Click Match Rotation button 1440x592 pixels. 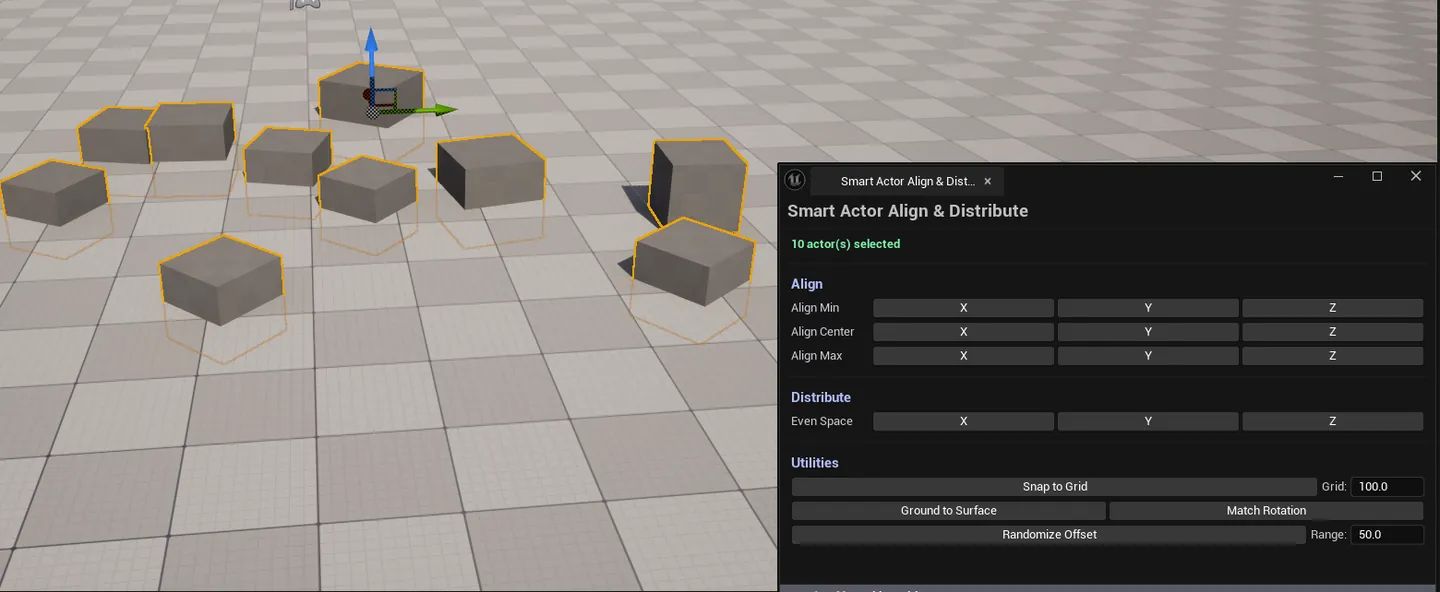coord(1266,511)
